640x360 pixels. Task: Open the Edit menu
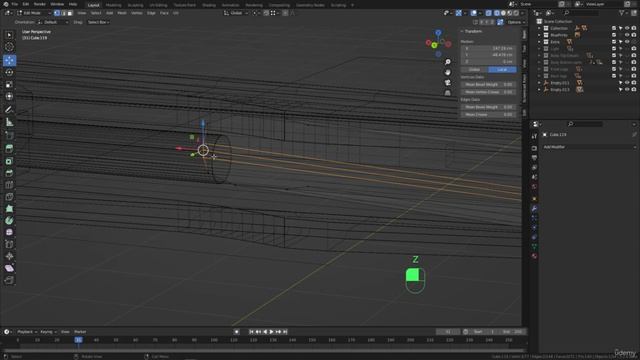26,4
